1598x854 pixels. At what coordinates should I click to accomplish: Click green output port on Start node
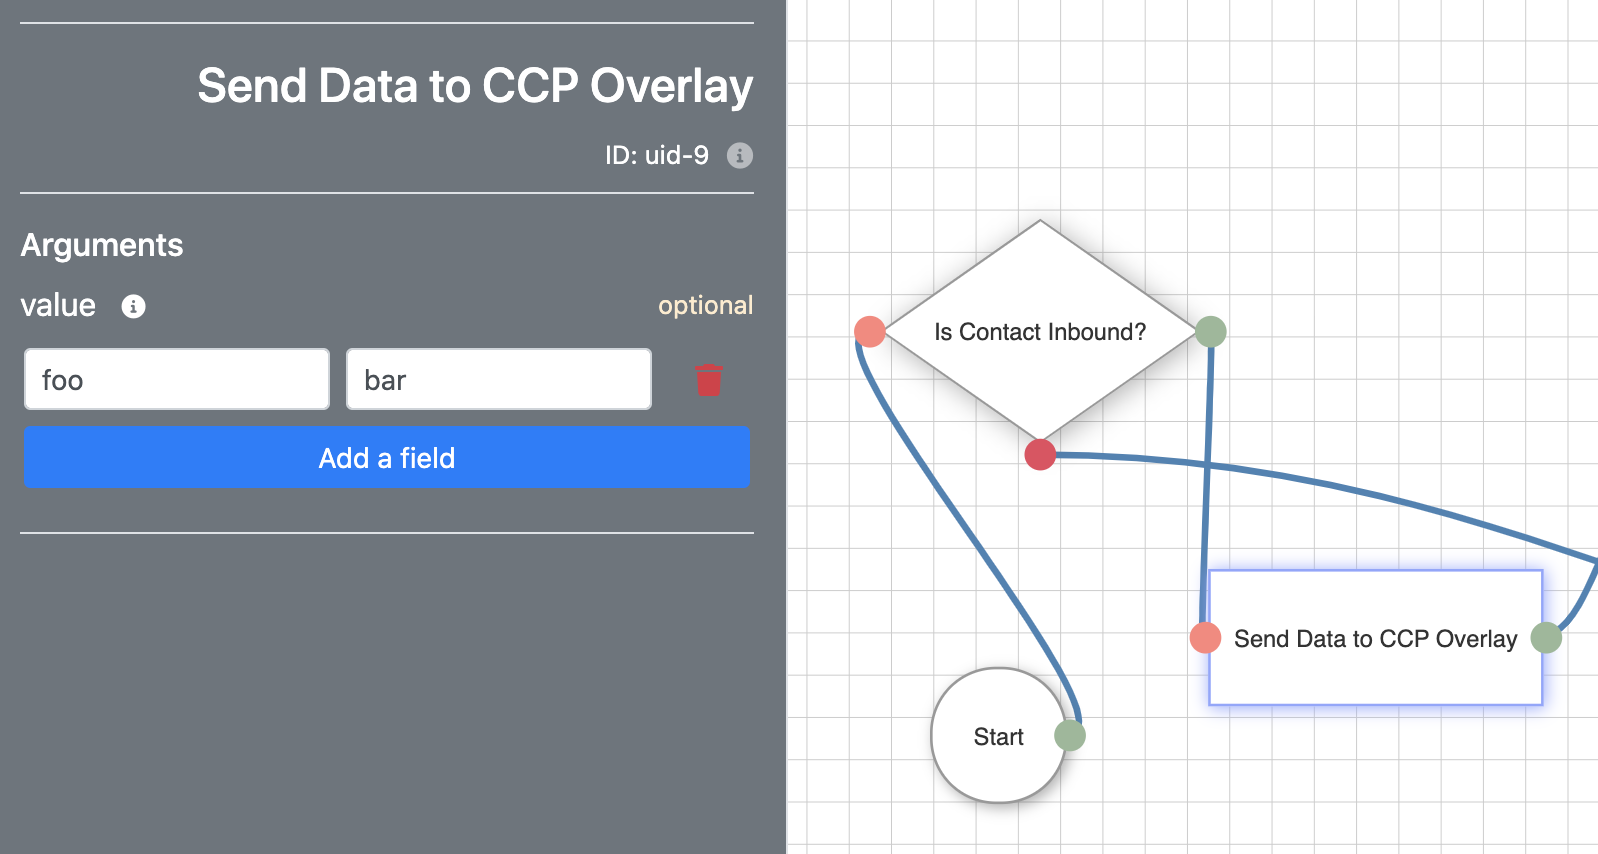[x=1070, y=736]
